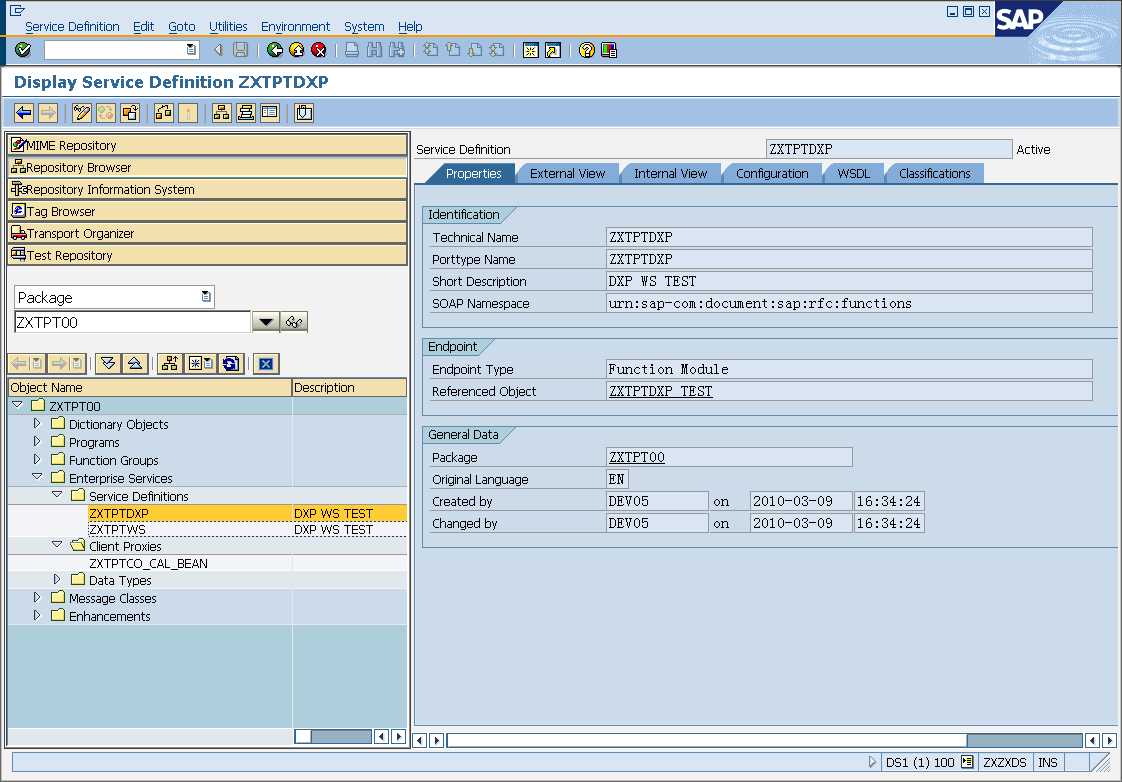Click the Display object list hierarchy icon

222,112
